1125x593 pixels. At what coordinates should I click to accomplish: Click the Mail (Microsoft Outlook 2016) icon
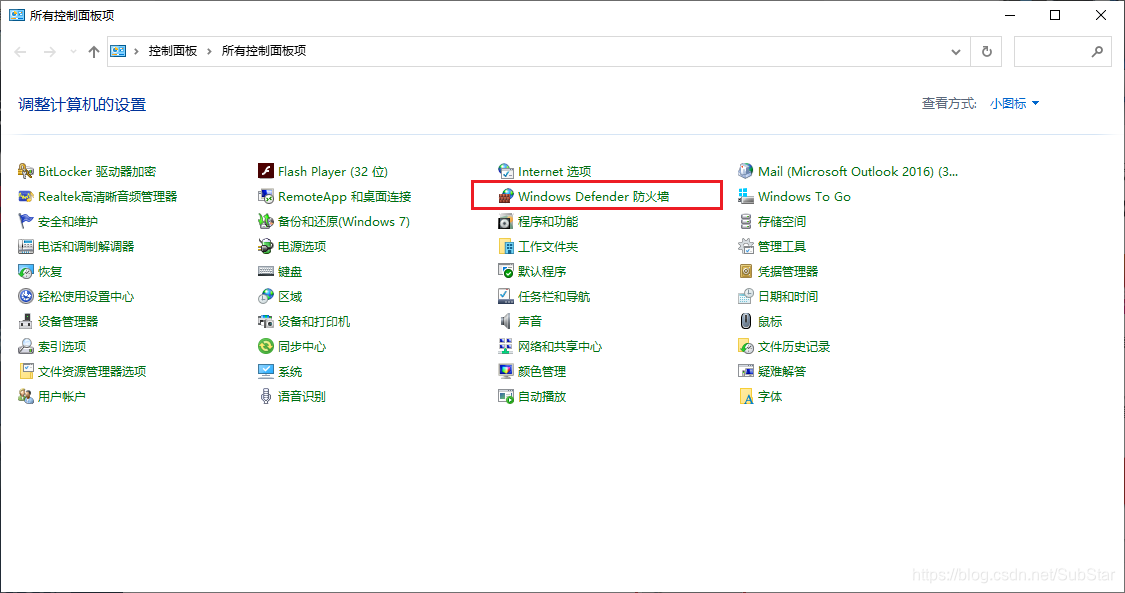coord(746,171)
